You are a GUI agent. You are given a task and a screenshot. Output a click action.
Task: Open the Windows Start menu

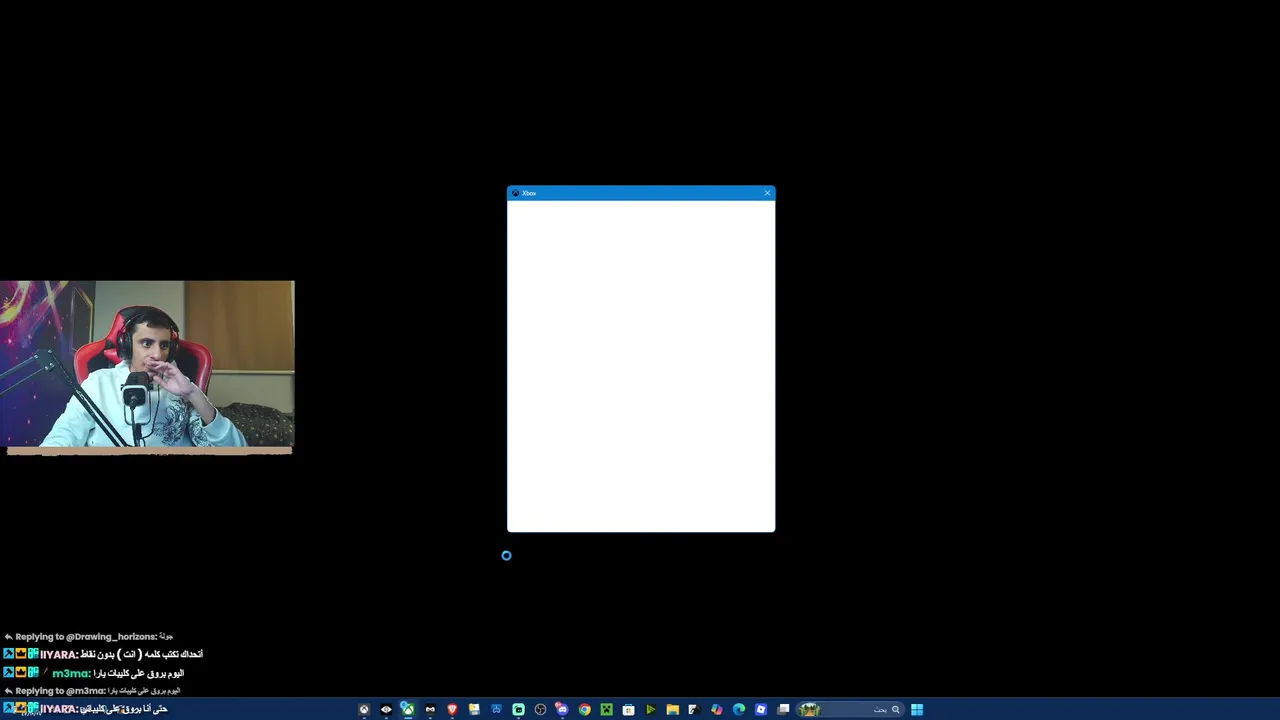coord(916,710)
